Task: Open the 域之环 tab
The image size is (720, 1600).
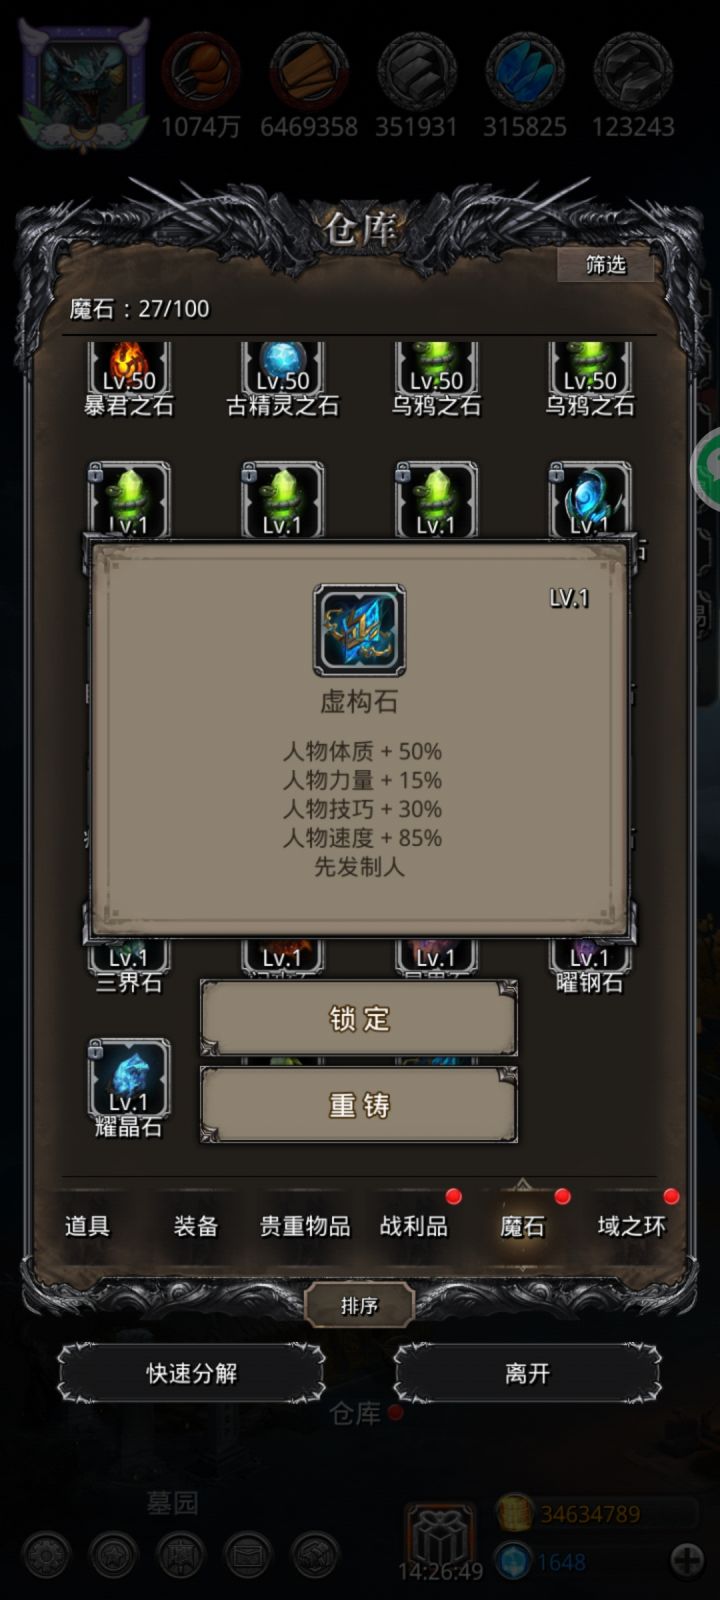Action: (631, 1226)
